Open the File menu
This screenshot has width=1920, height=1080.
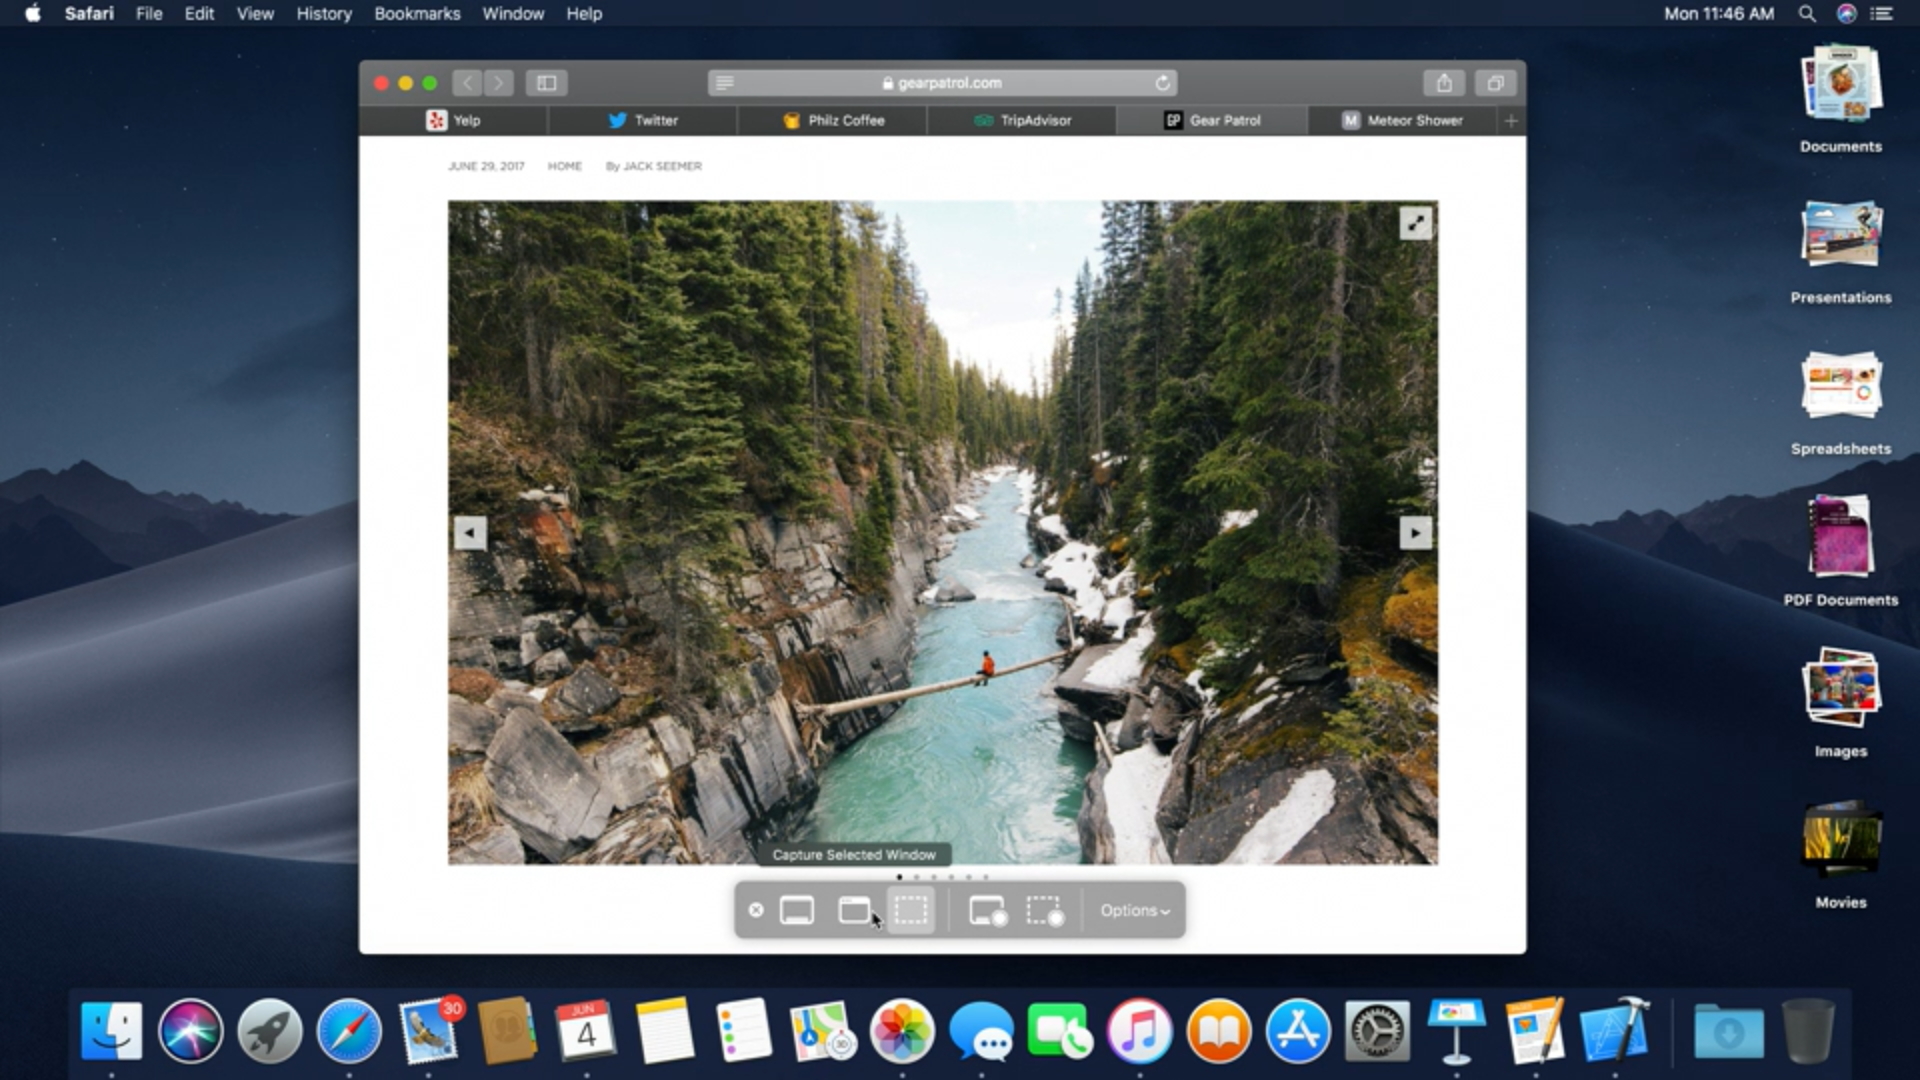(x=149, y=13)
